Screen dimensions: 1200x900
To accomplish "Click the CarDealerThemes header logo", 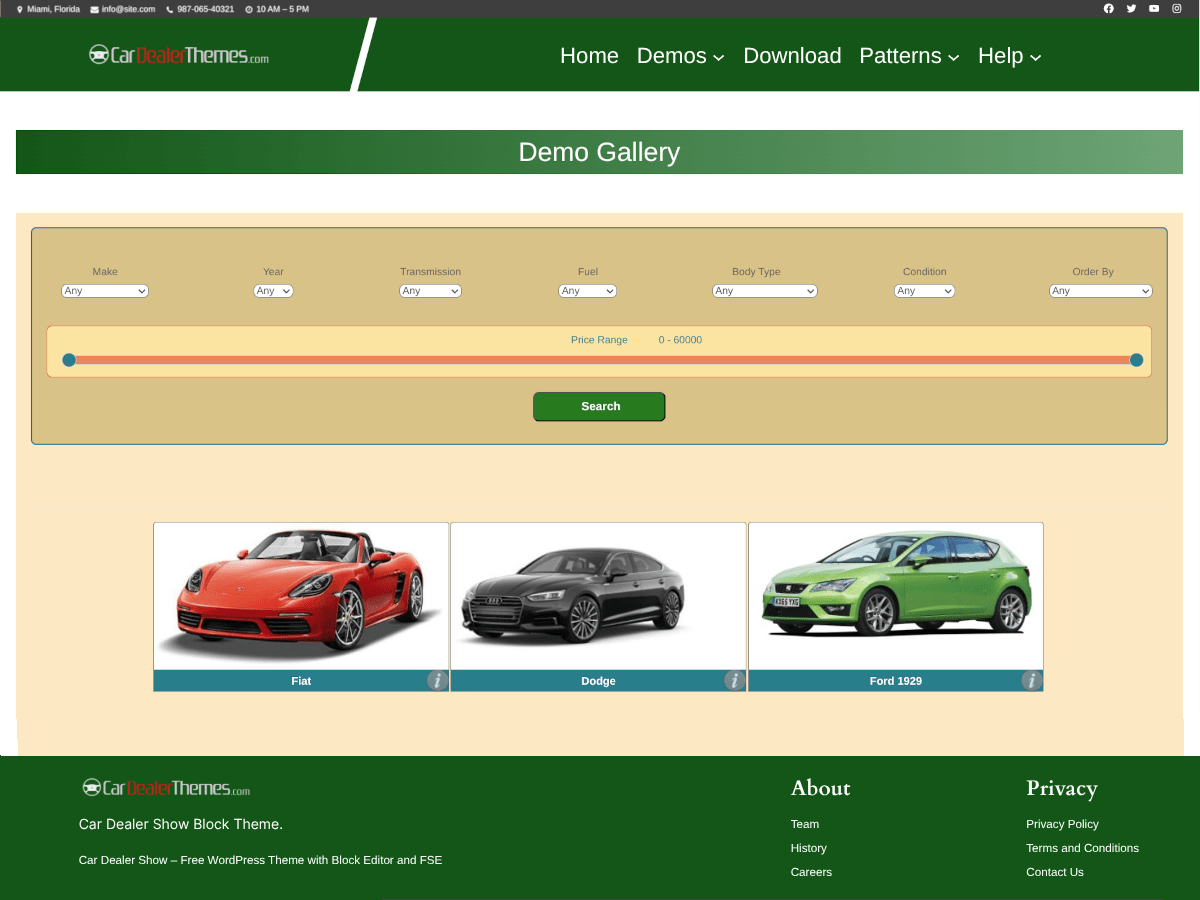I will point(179,55).
